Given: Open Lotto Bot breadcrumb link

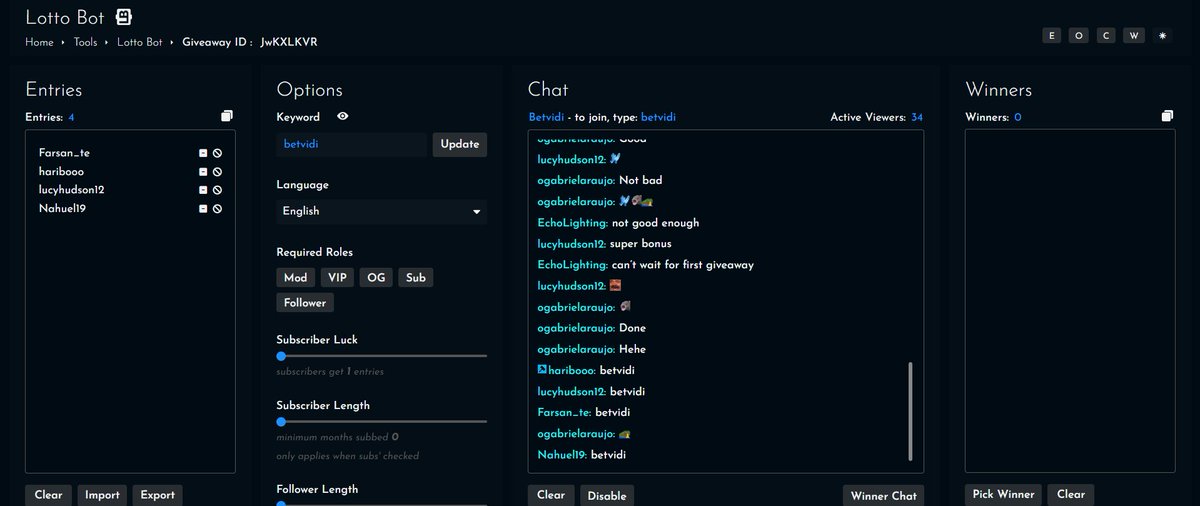Looking at the screenshot, I should pyautogui.click(x=139, y=43).
